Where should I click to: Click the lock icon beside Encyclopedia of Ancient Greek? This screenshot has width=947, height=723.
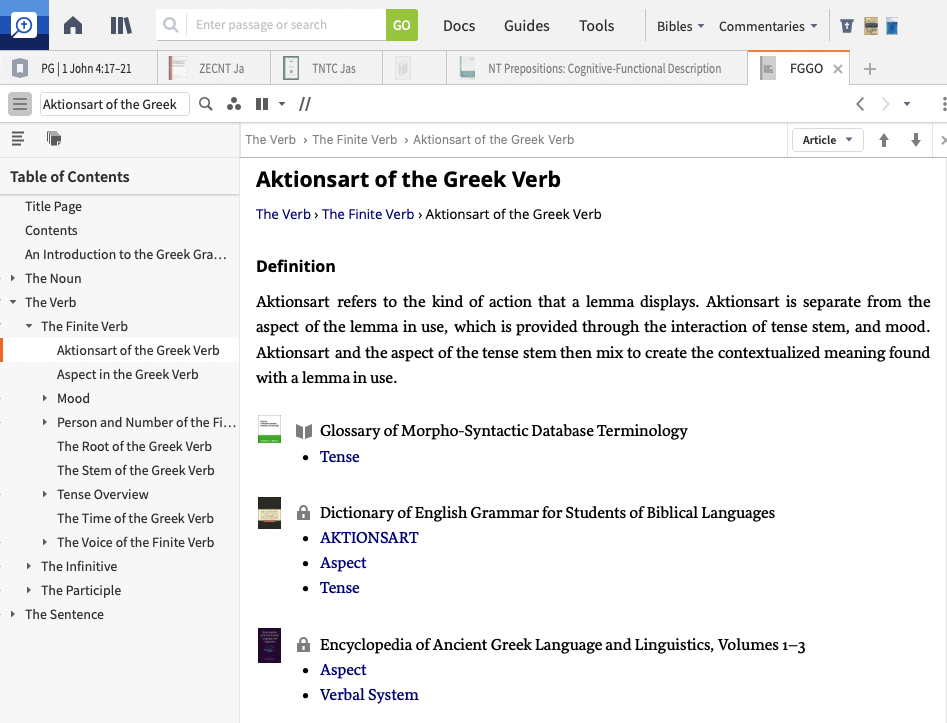click(303, 645)
